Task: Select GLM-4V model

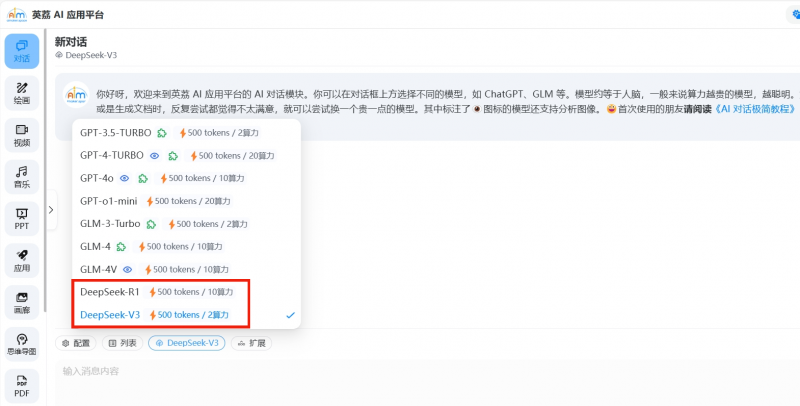Action: click(186, 269)
